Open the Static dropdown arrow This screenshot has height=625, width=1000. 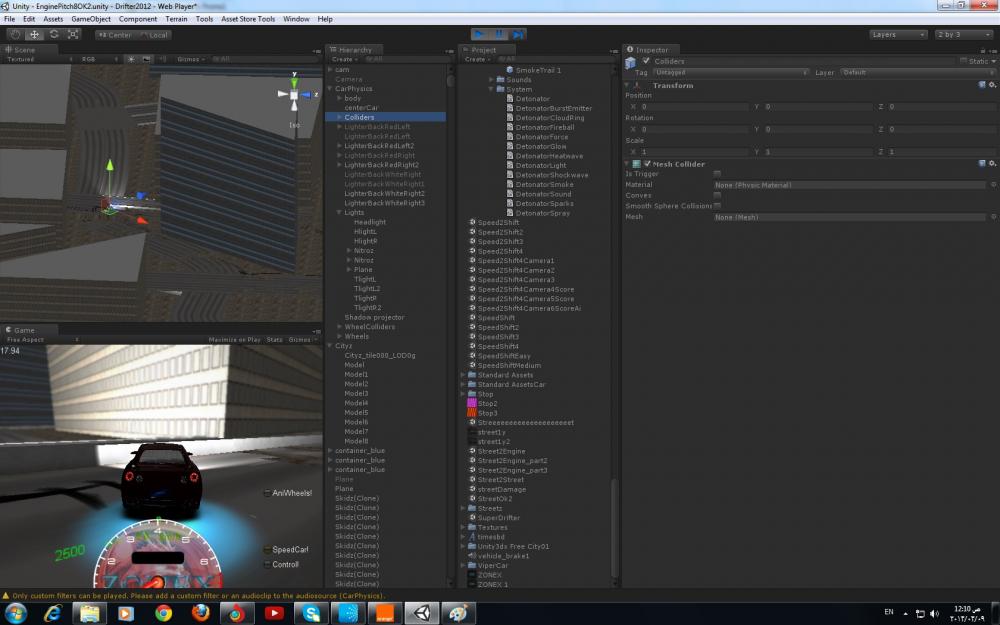click(994, 61)
